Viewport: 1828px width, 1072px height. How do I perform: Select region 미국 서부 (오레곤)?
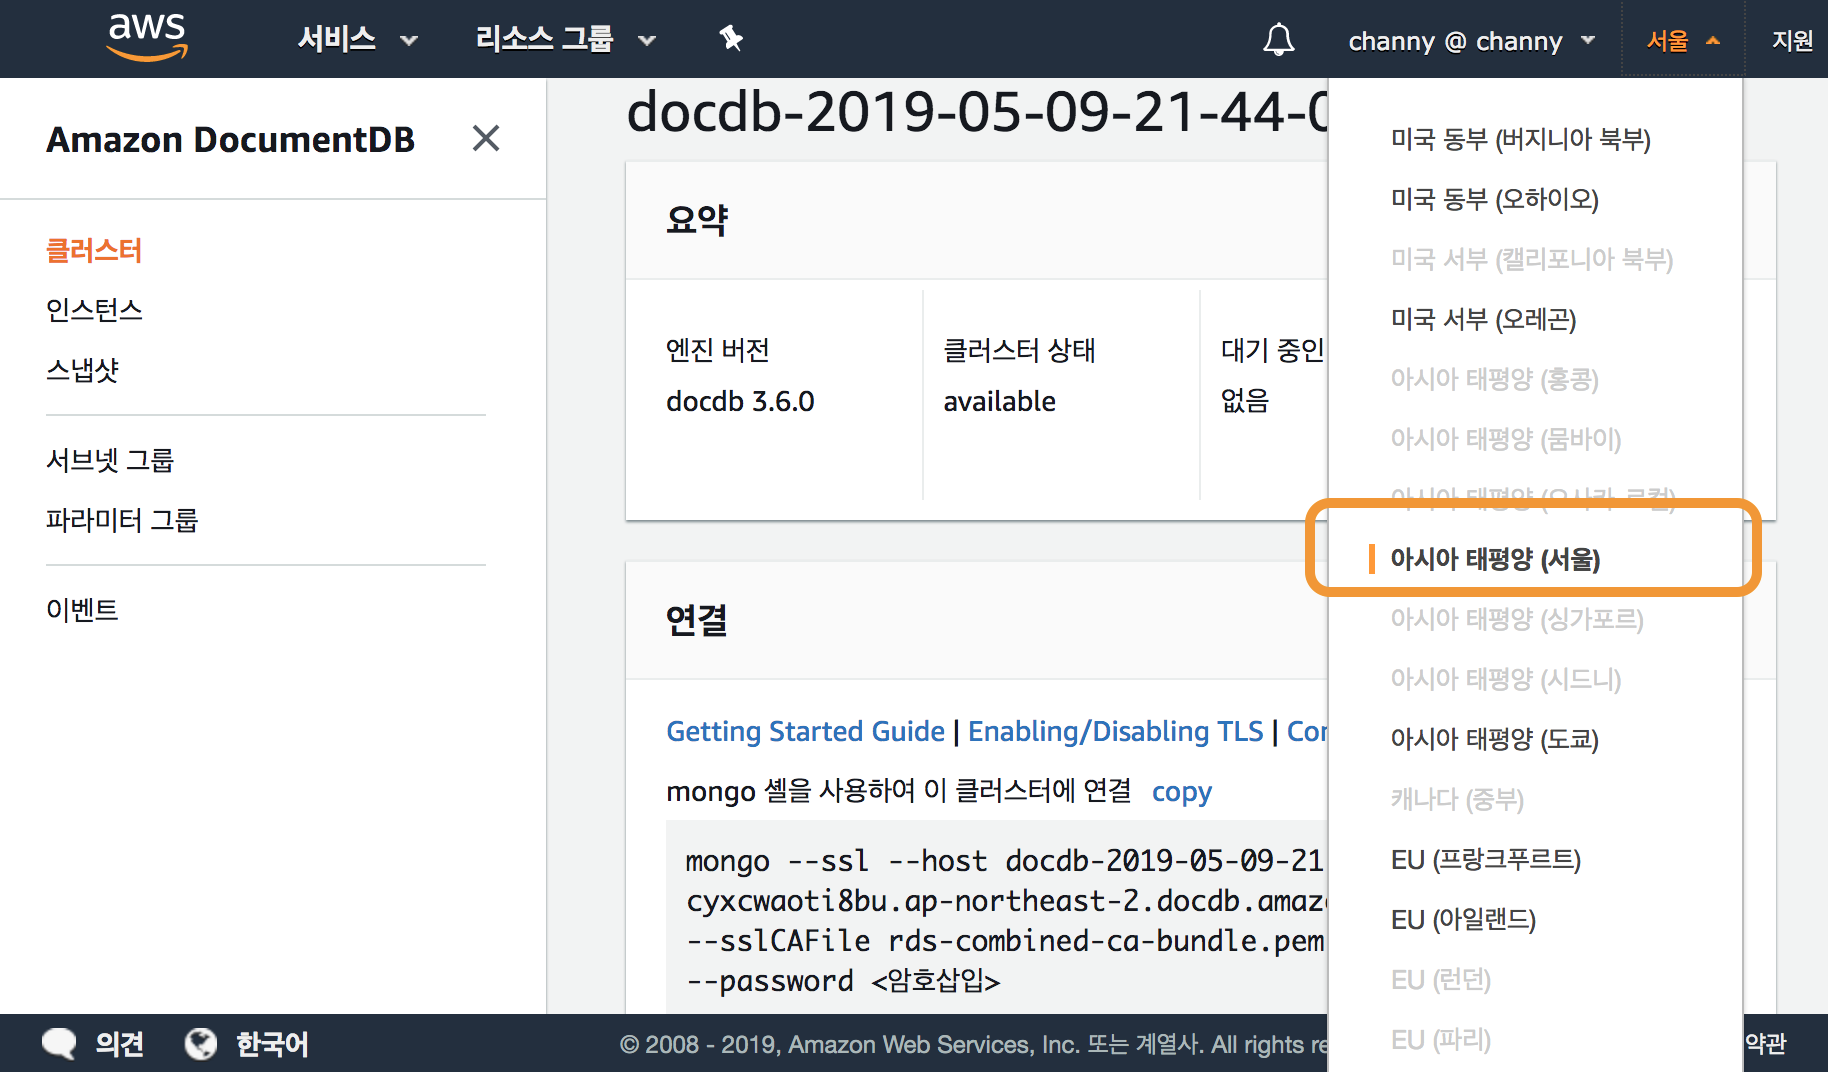1483,319
